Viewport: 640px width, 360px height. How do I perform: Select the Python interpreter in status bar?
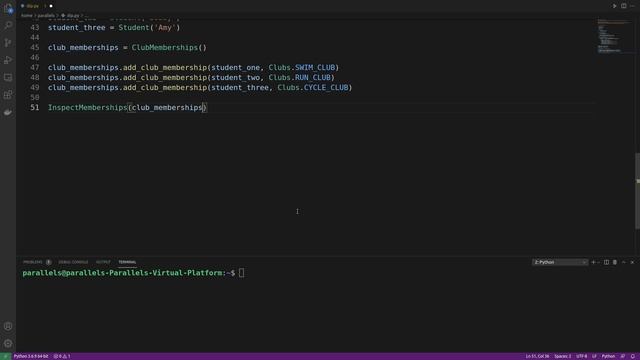(31, 356)
